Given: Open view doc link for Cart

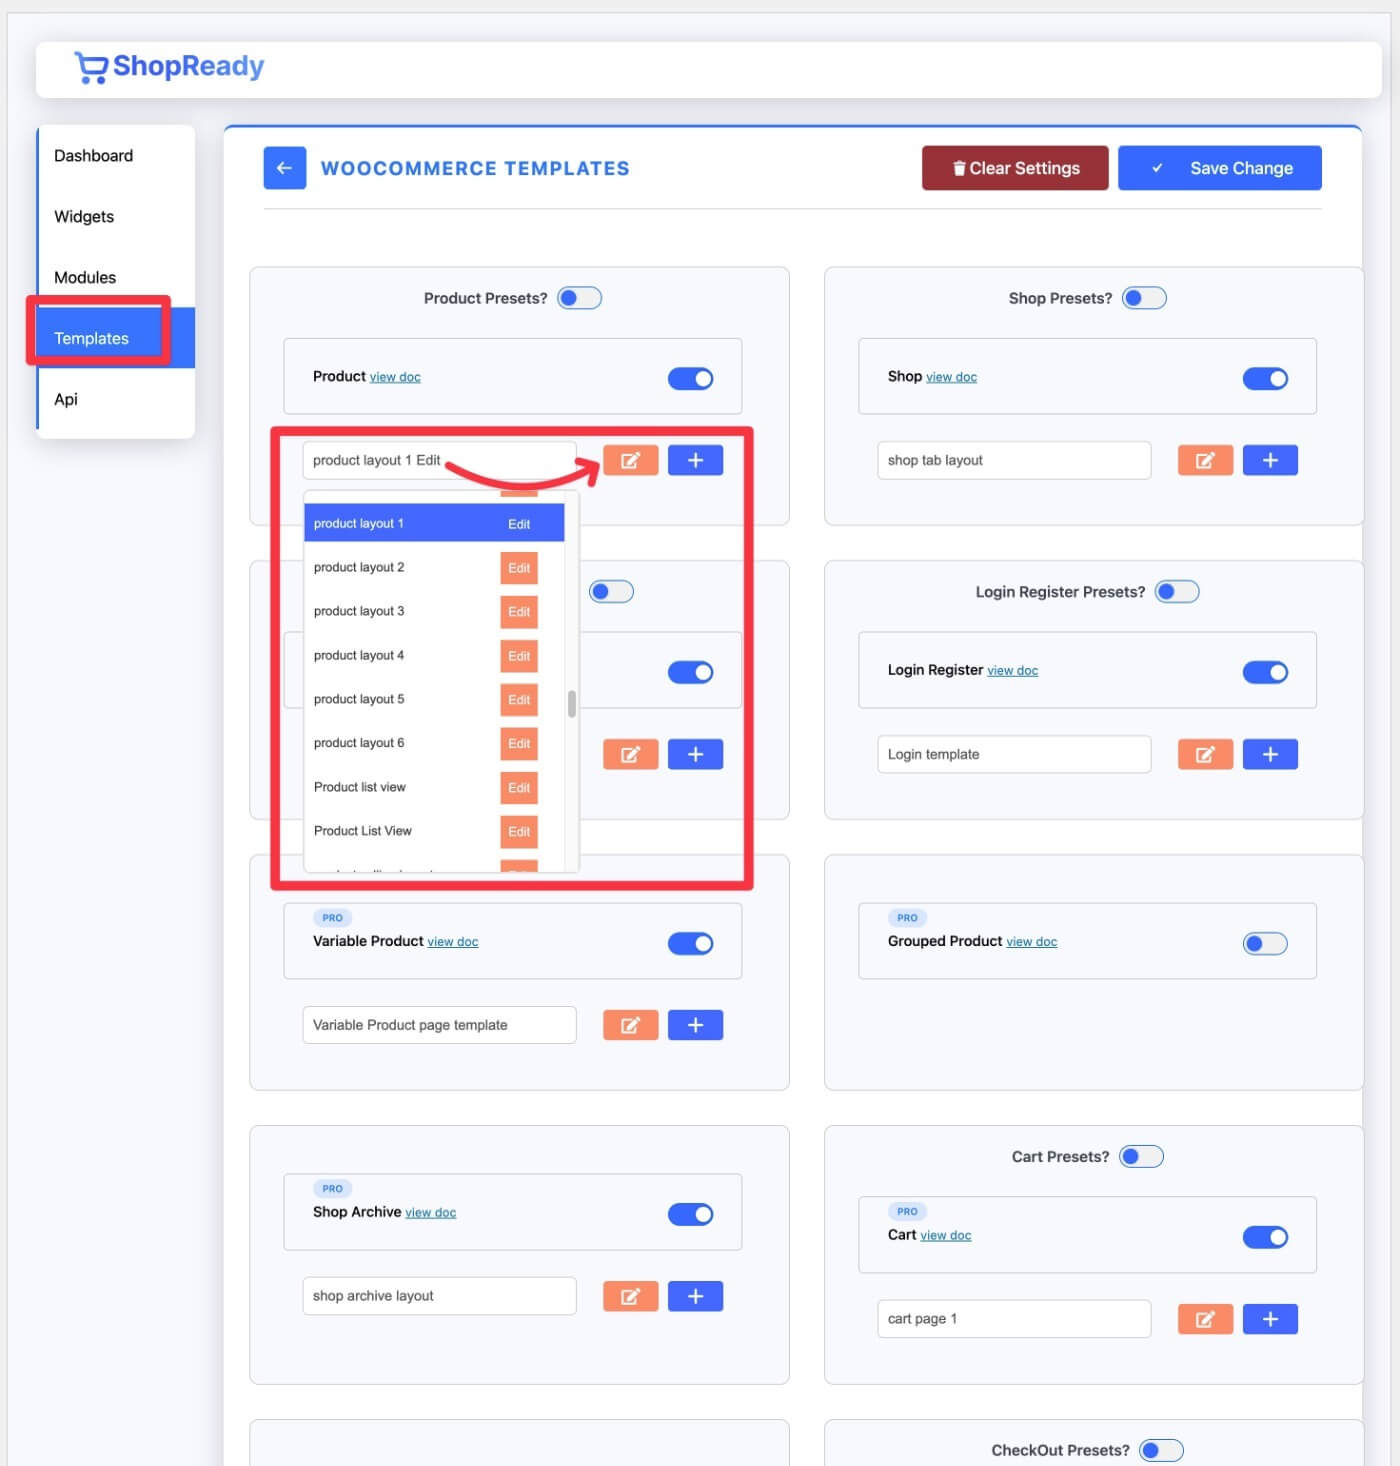Looking at the screenshot, I should pyautogui.click(x=946, y=1236).
